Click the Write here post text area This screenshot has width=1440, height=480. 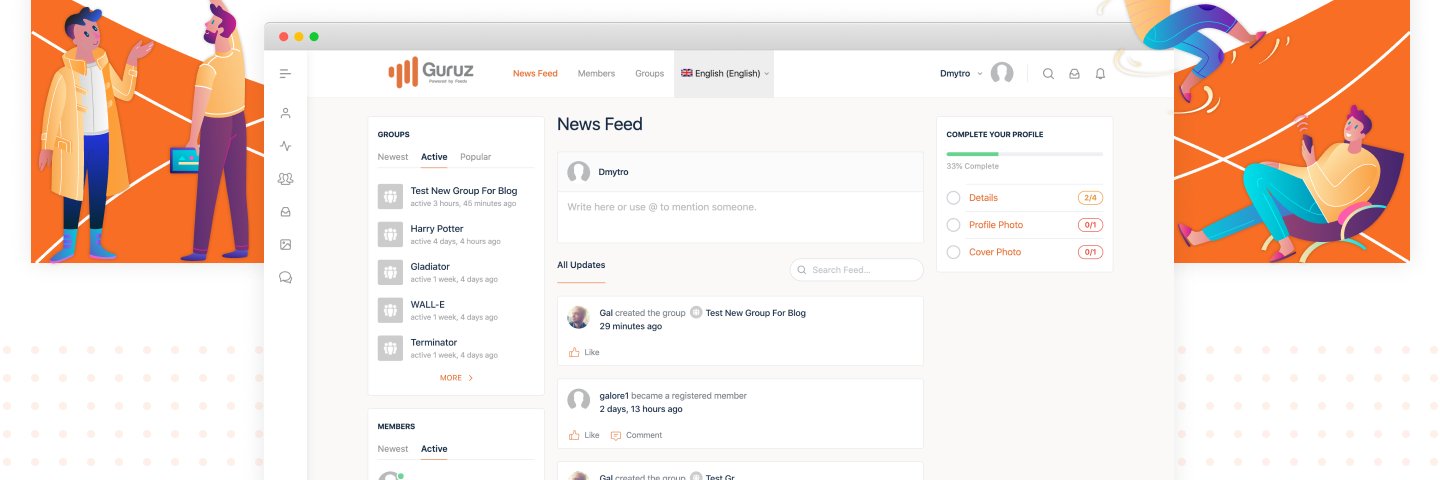click(740, 217)
